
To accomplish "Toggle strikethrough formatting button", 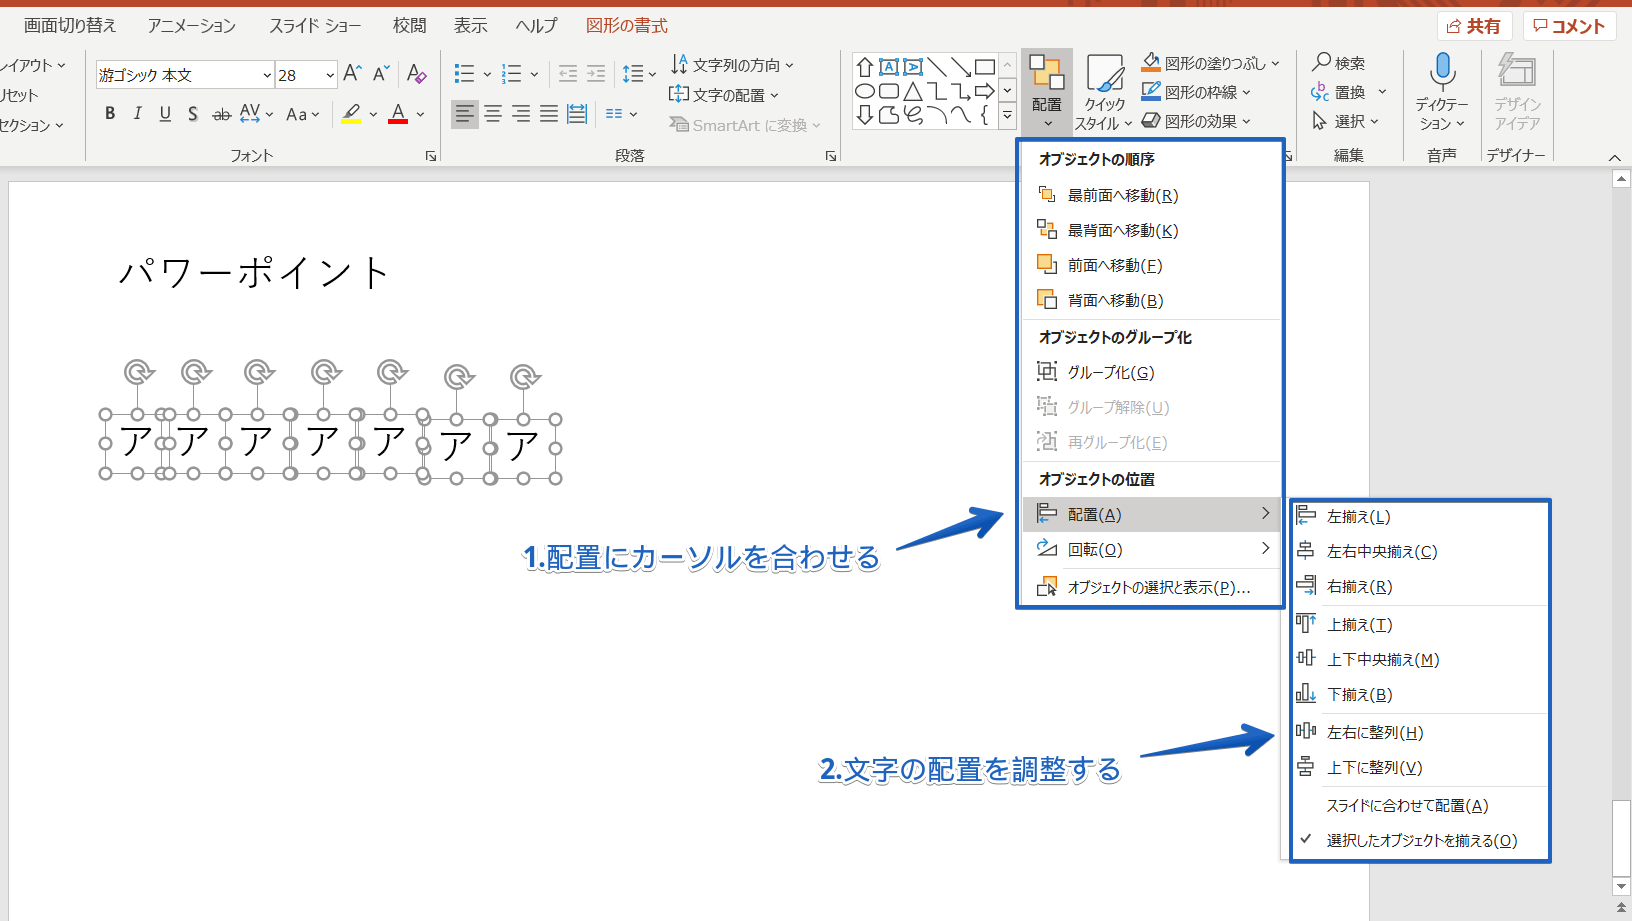I will click(221, 114).
